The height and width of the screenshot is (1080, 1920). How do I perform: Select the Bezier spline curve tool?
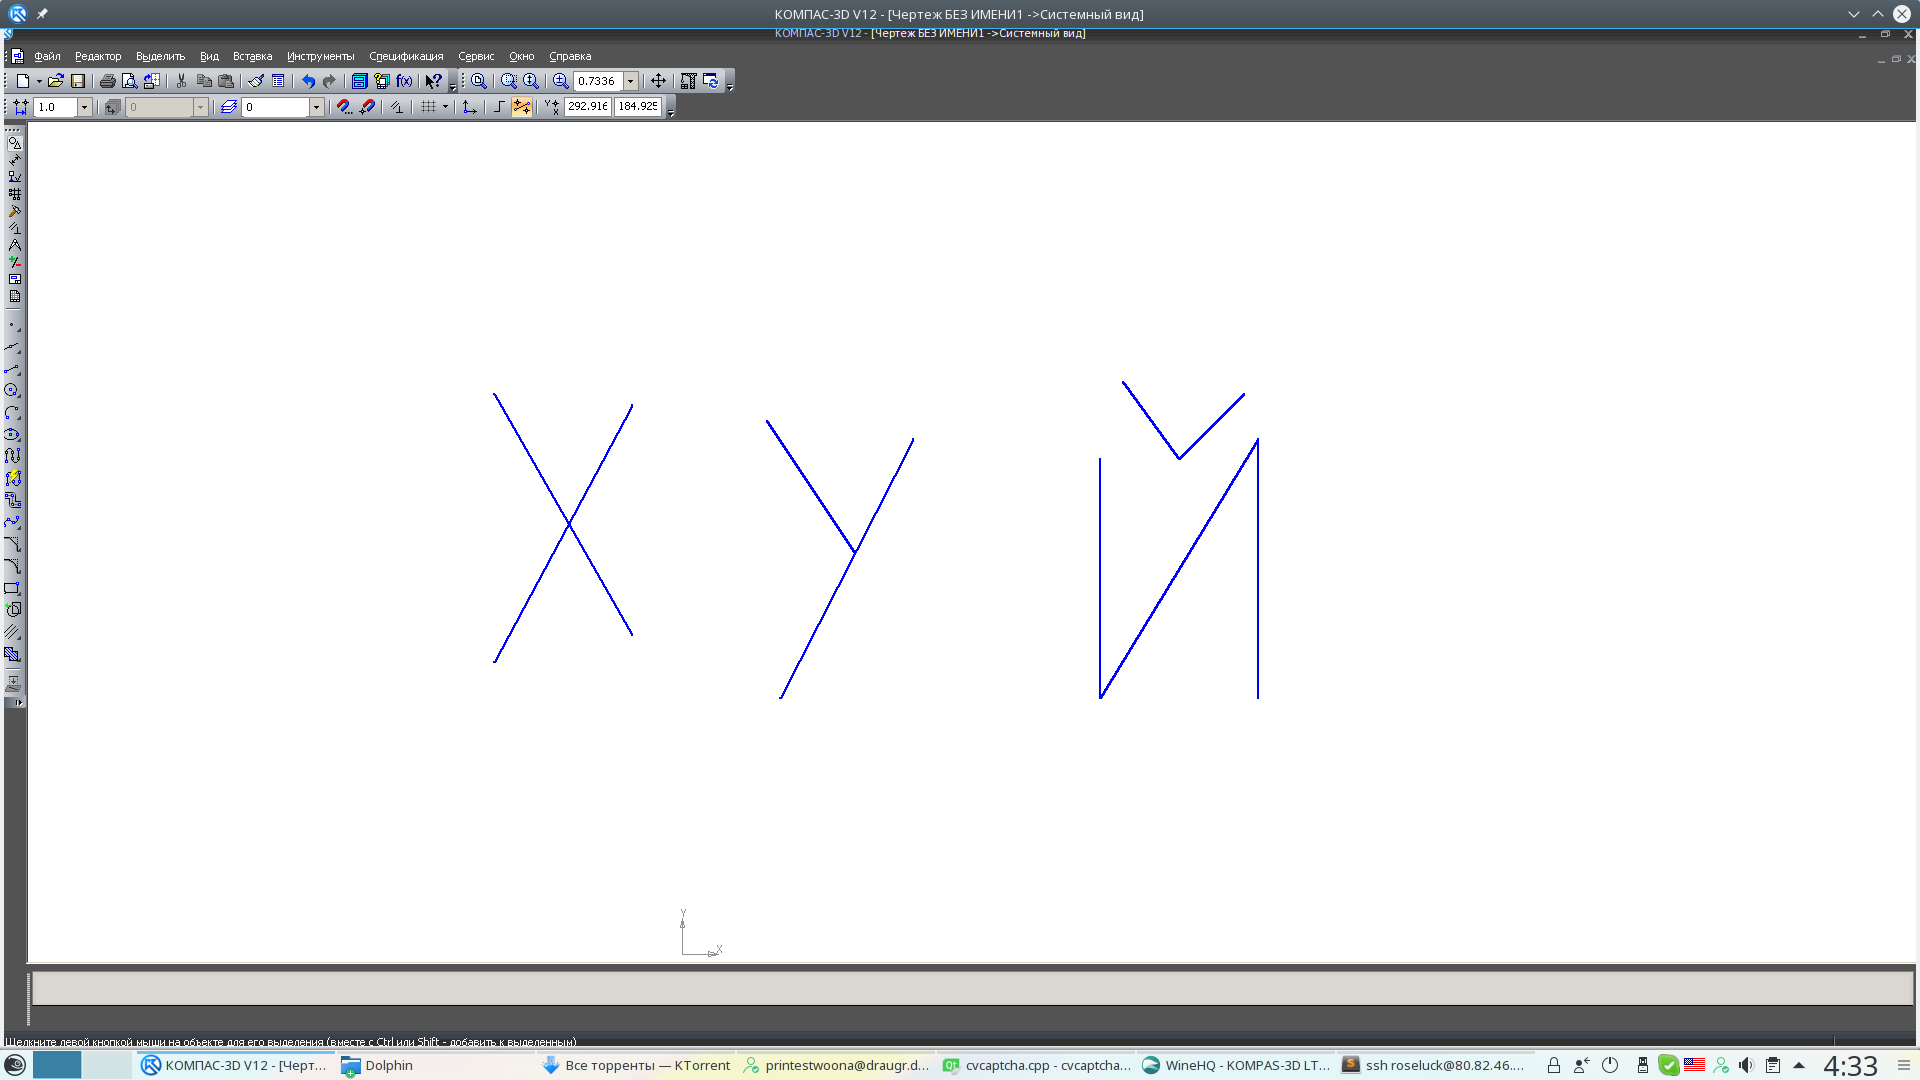tap(12, 522)
